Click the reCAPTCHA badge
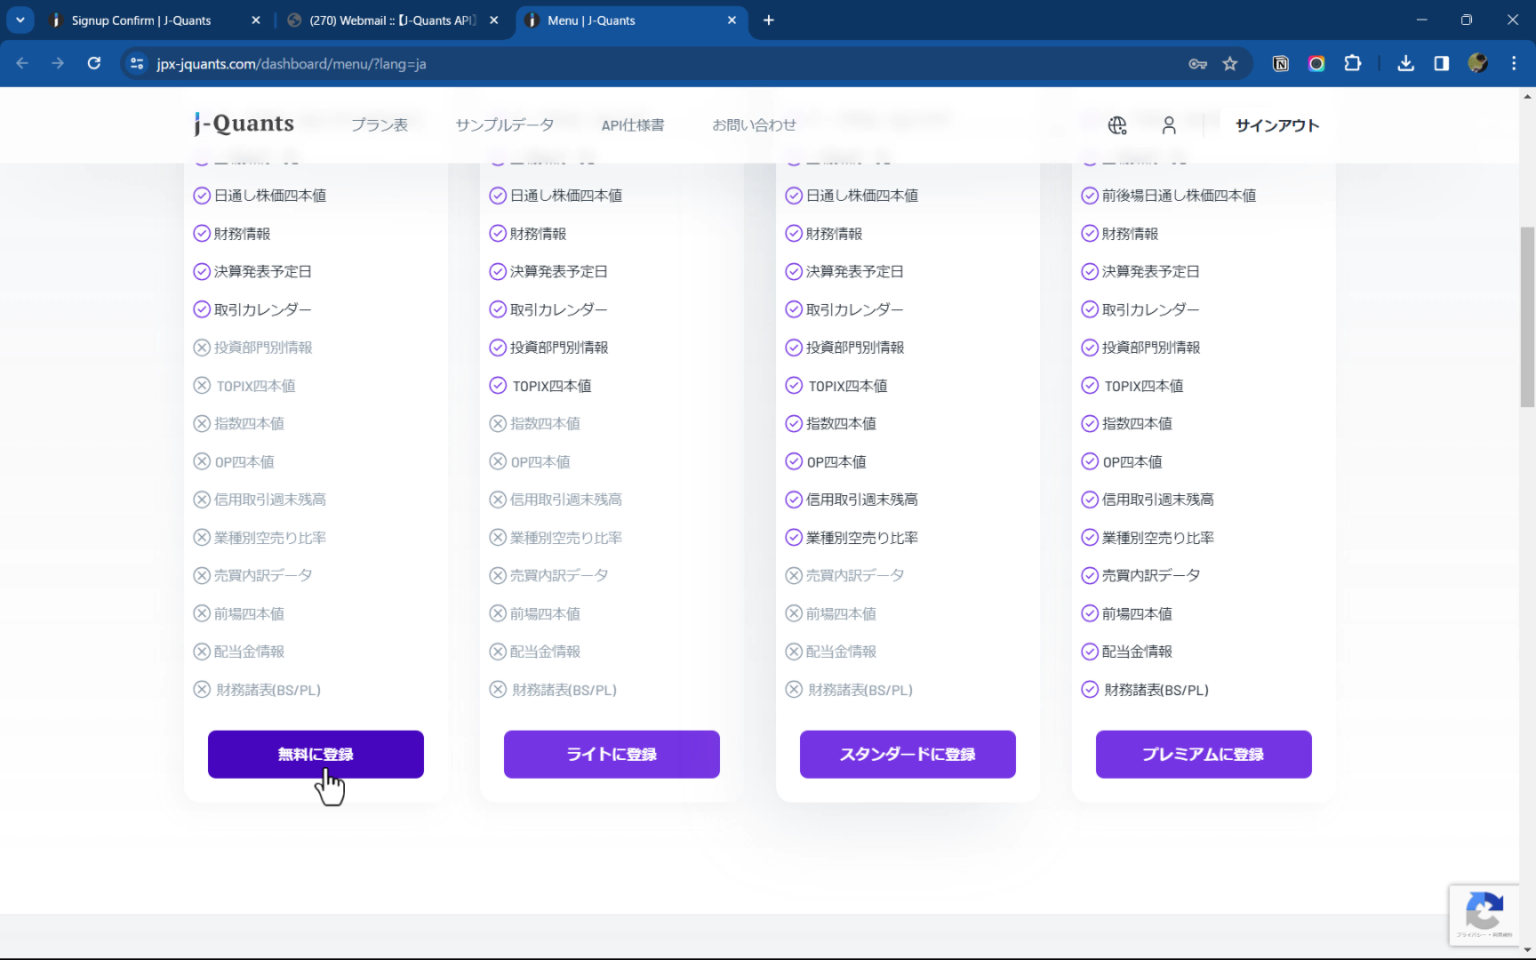 [x=1484, y=914]
